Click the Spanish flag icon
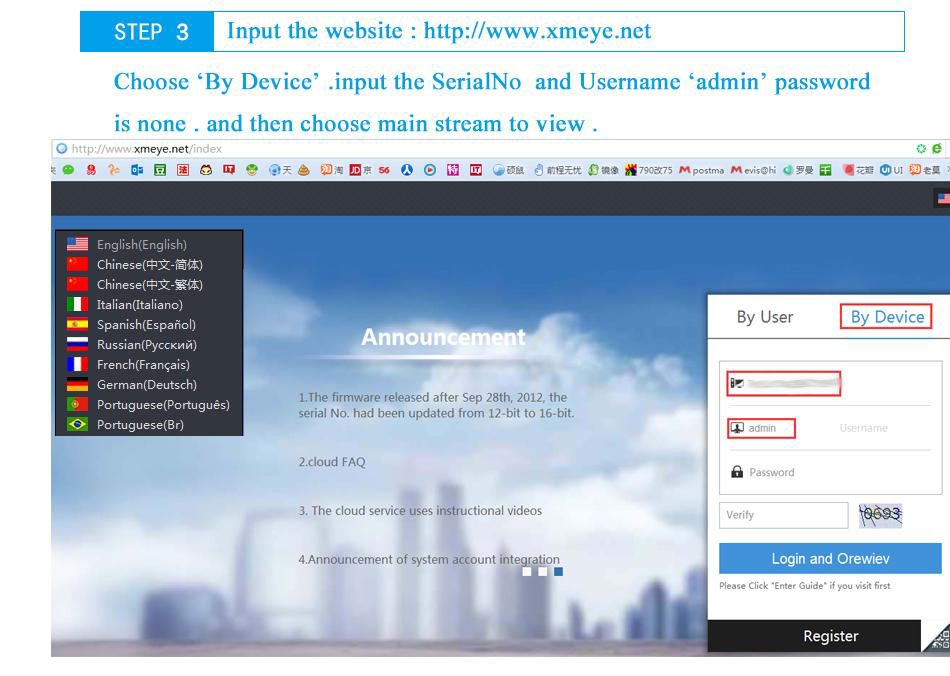950x676 pixels. pyautogui.click(x=77, y=324)
